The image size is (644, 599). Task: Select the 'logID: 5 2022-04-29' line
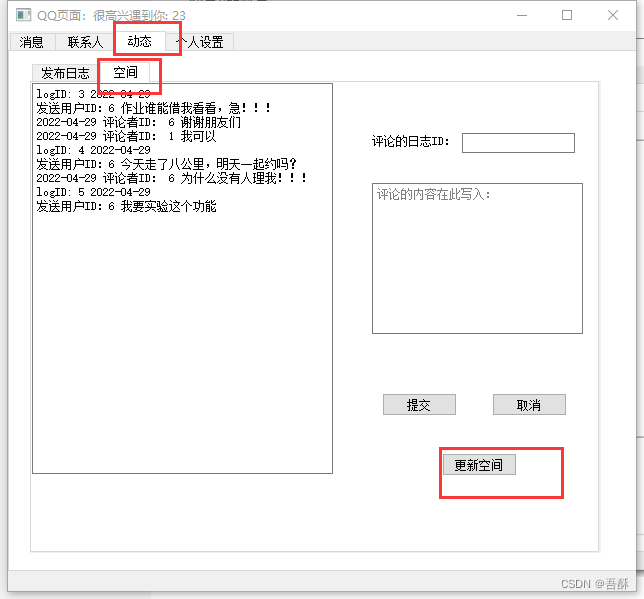[x=93, y=192]
